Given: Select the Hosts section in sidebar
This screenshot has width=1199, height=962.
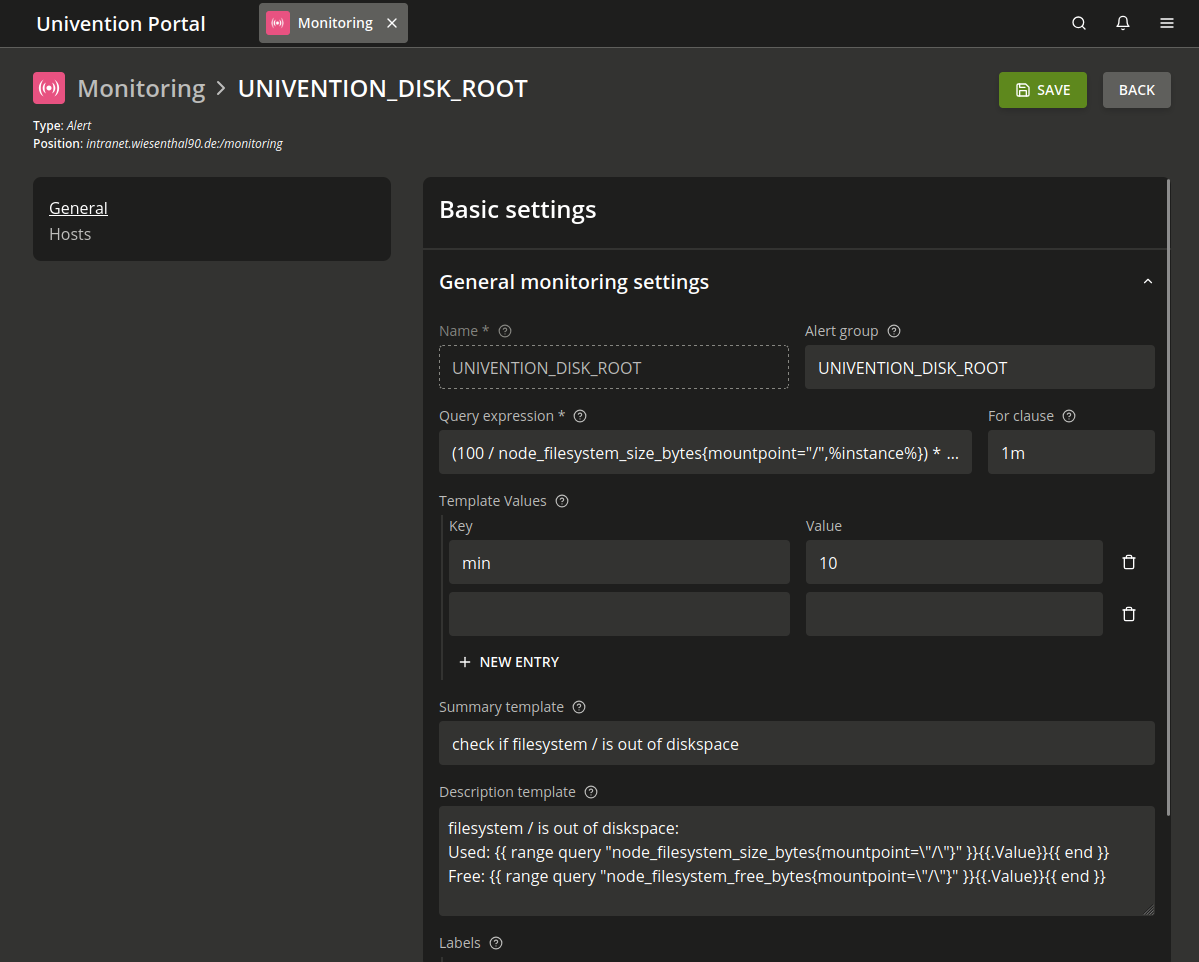Looking at the screenshot, I should click(70, 234).
